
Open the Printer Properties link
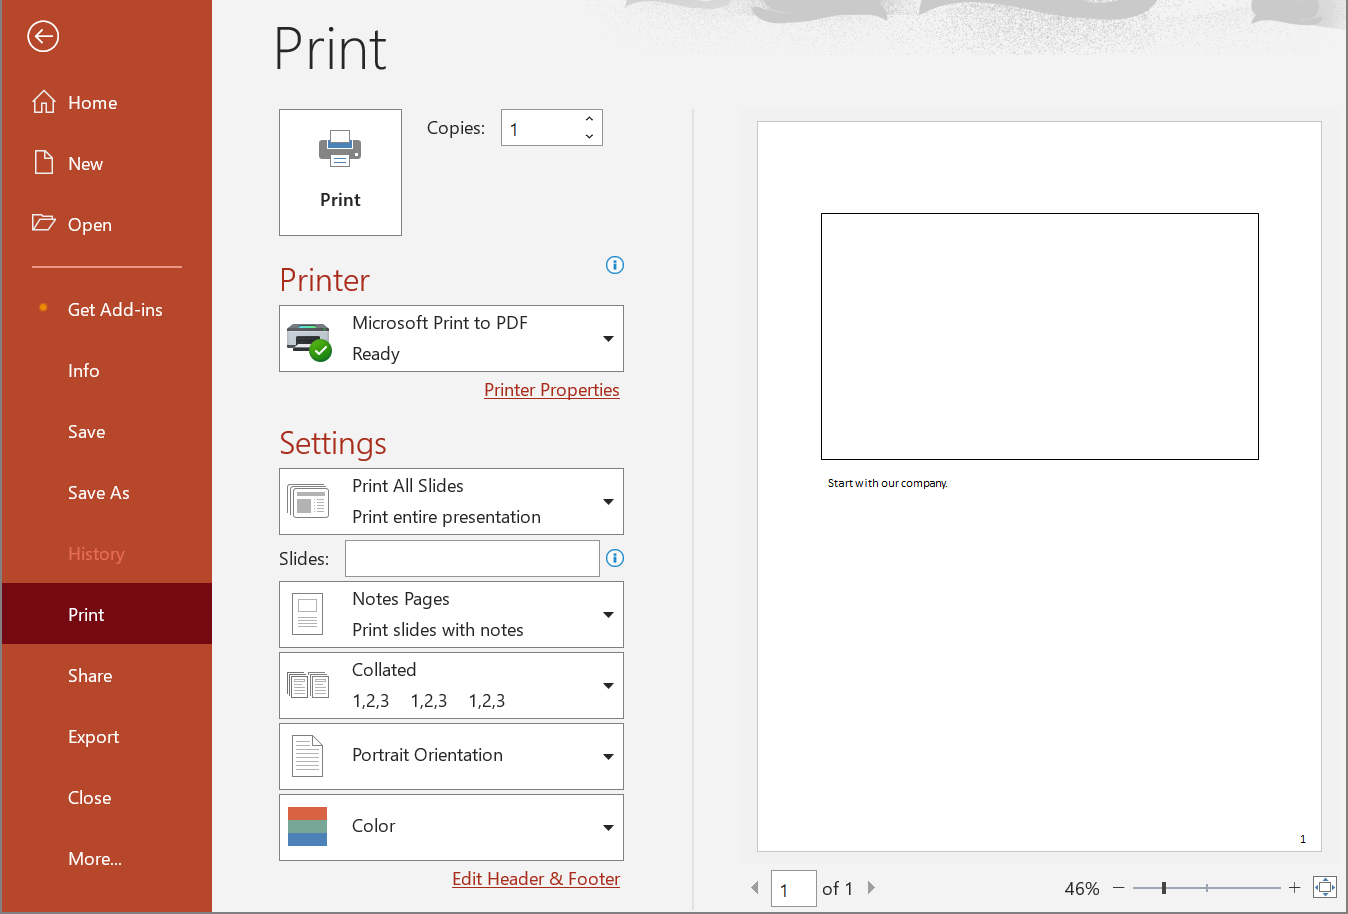(552, 390)
